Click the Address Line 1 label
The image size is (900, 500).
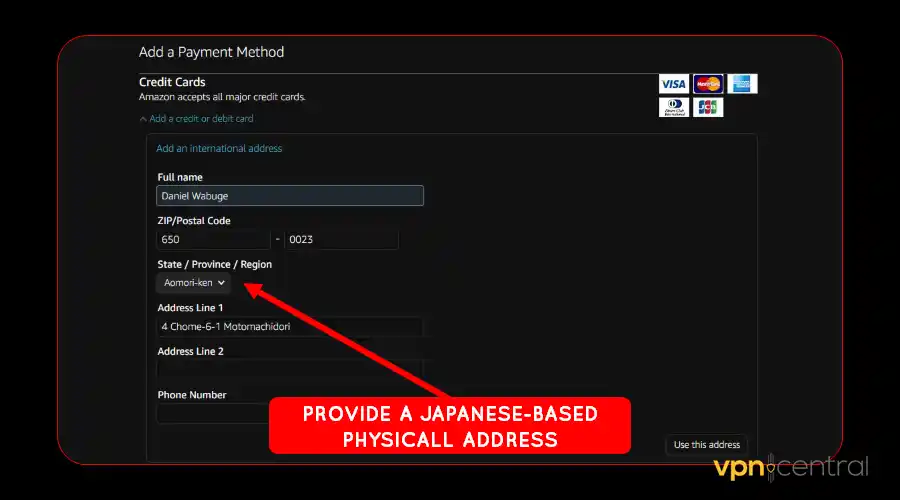190,308
